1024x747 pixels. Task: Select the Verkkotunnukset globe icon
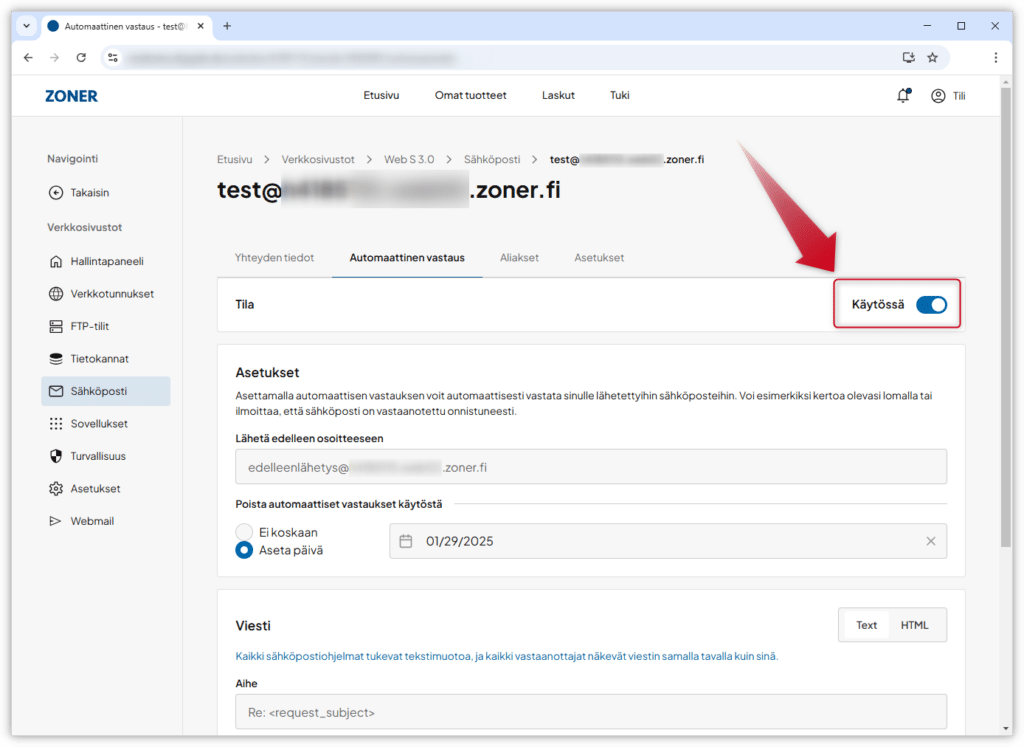click(56, 294)
